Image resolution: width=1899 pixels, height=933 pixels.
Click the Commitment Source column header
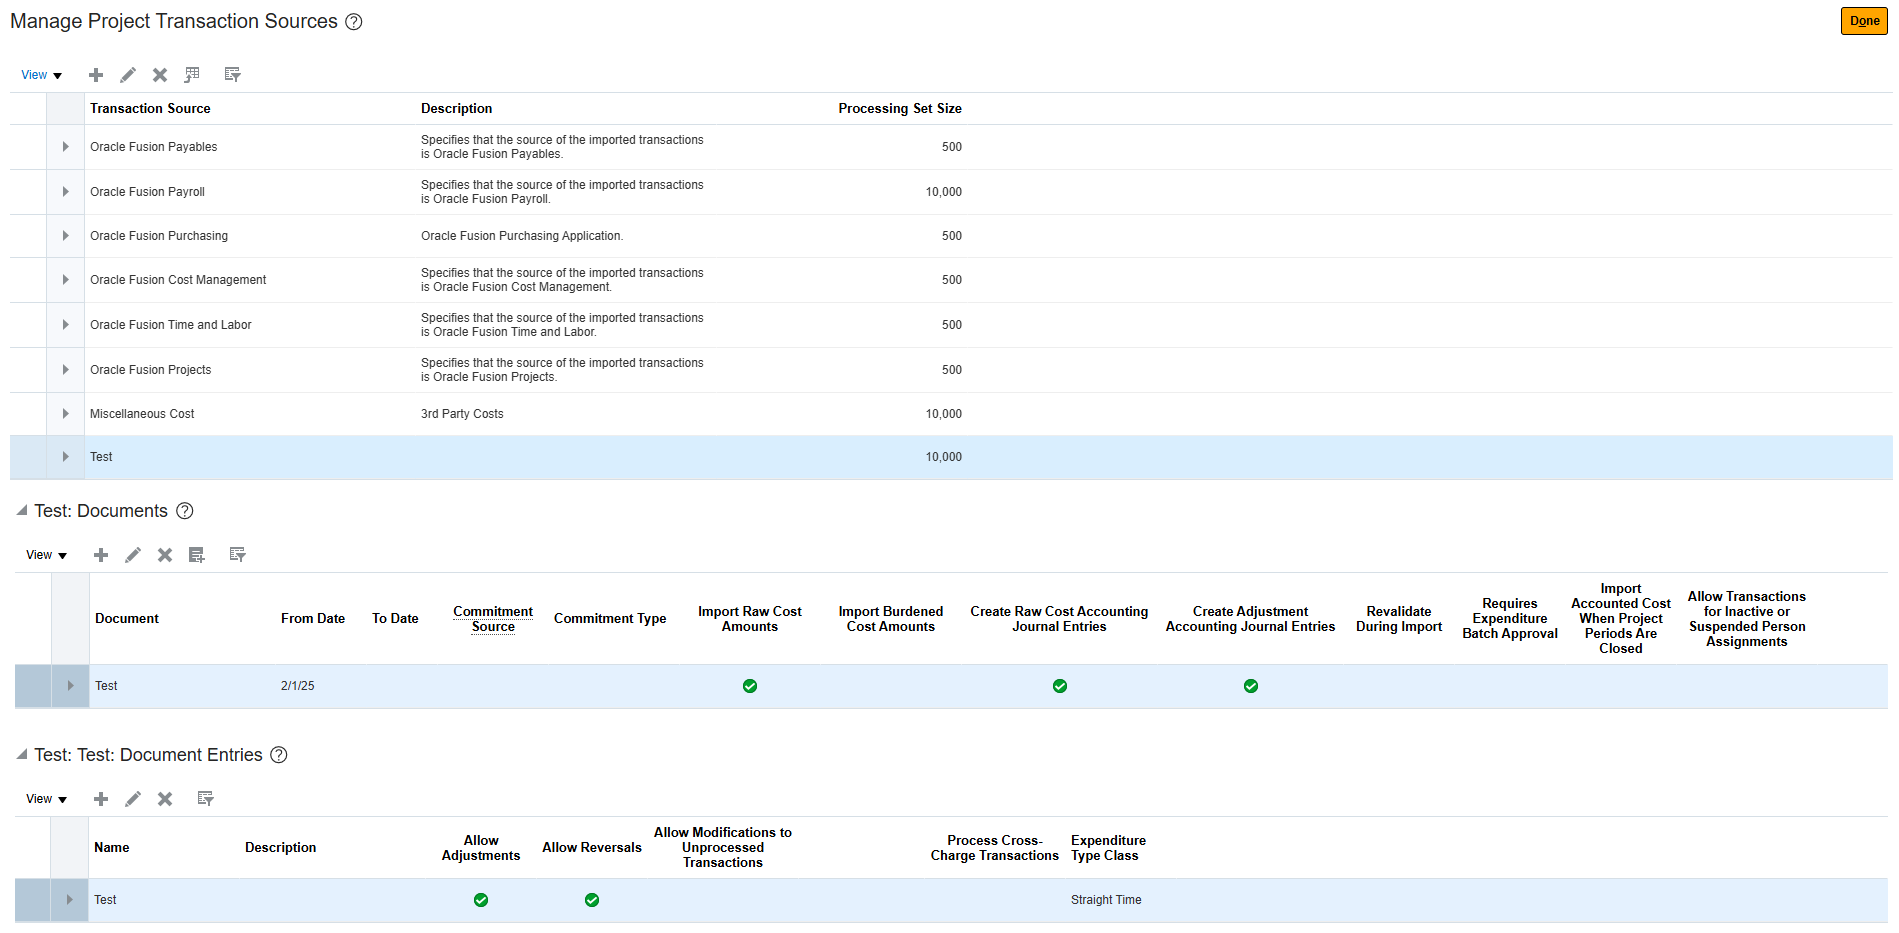tap(493, 619)
